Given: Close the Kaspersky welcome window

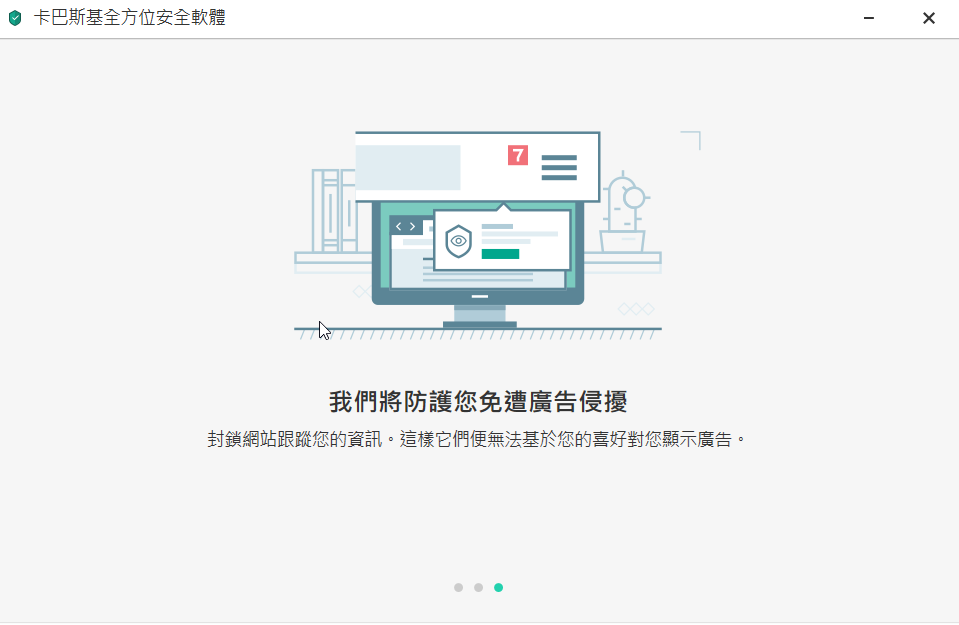Looking at the screenshot, I should click(x=928, y=18).
